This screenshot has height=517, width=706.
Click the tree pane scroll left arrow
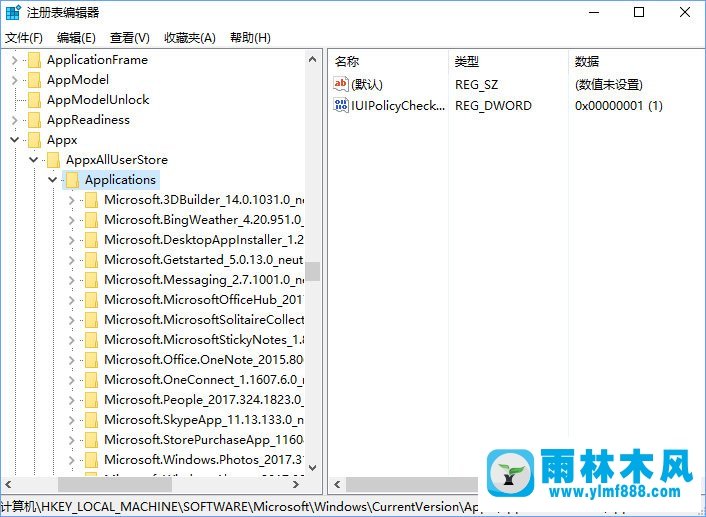pos(8,485)
